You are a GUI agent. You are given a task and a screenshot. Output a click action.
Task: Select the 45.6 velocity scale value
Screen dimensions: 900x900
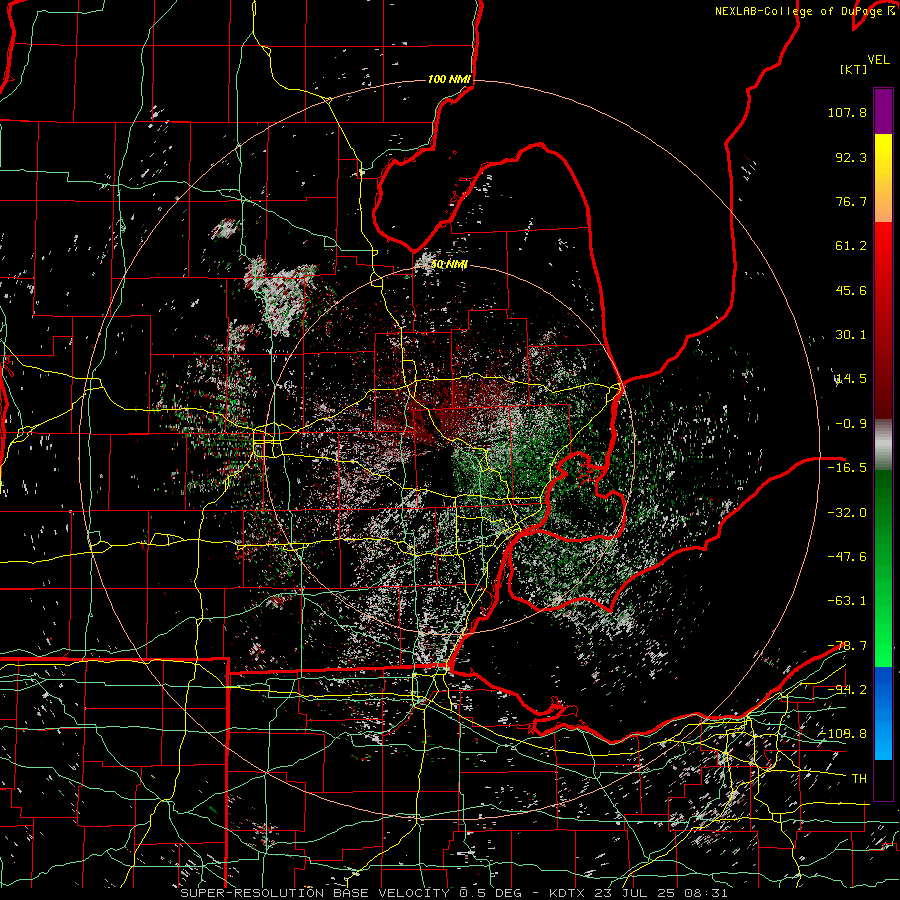(x=851, y=290)
